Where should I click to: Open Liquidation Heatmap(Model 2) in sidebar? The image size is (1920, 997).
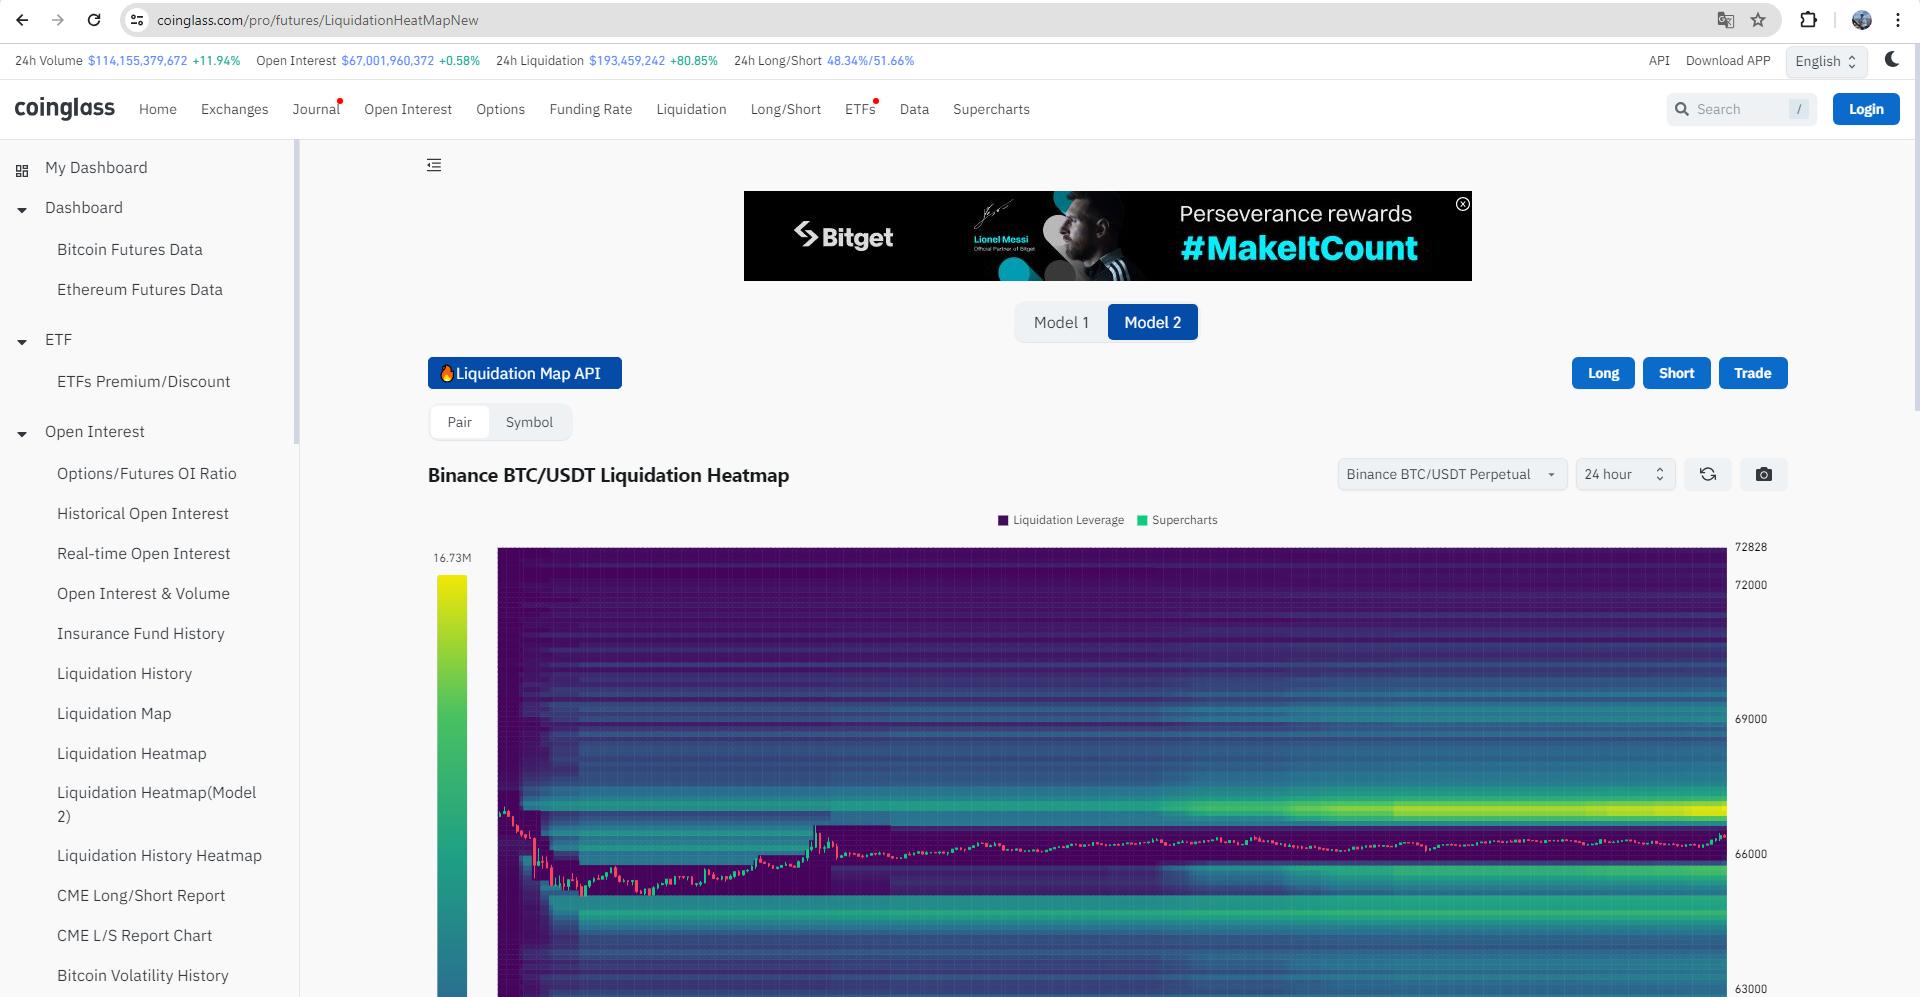[x=157, y=804]
